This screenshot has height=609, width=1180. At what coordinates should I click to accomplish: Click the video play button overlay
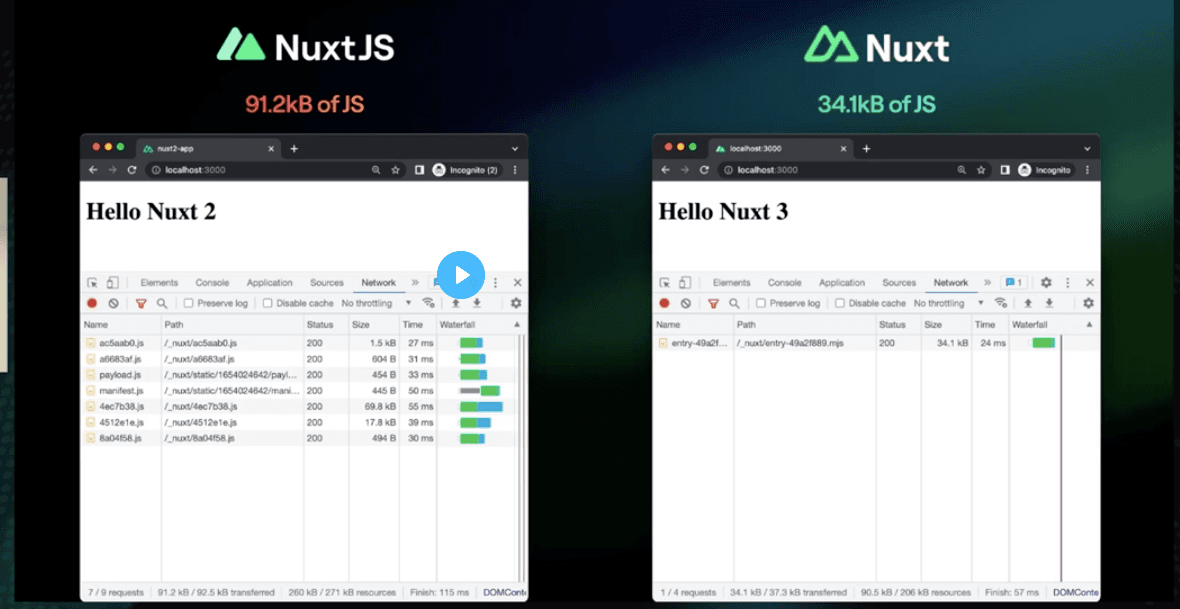pyautogui.click(x=461, y=275)
